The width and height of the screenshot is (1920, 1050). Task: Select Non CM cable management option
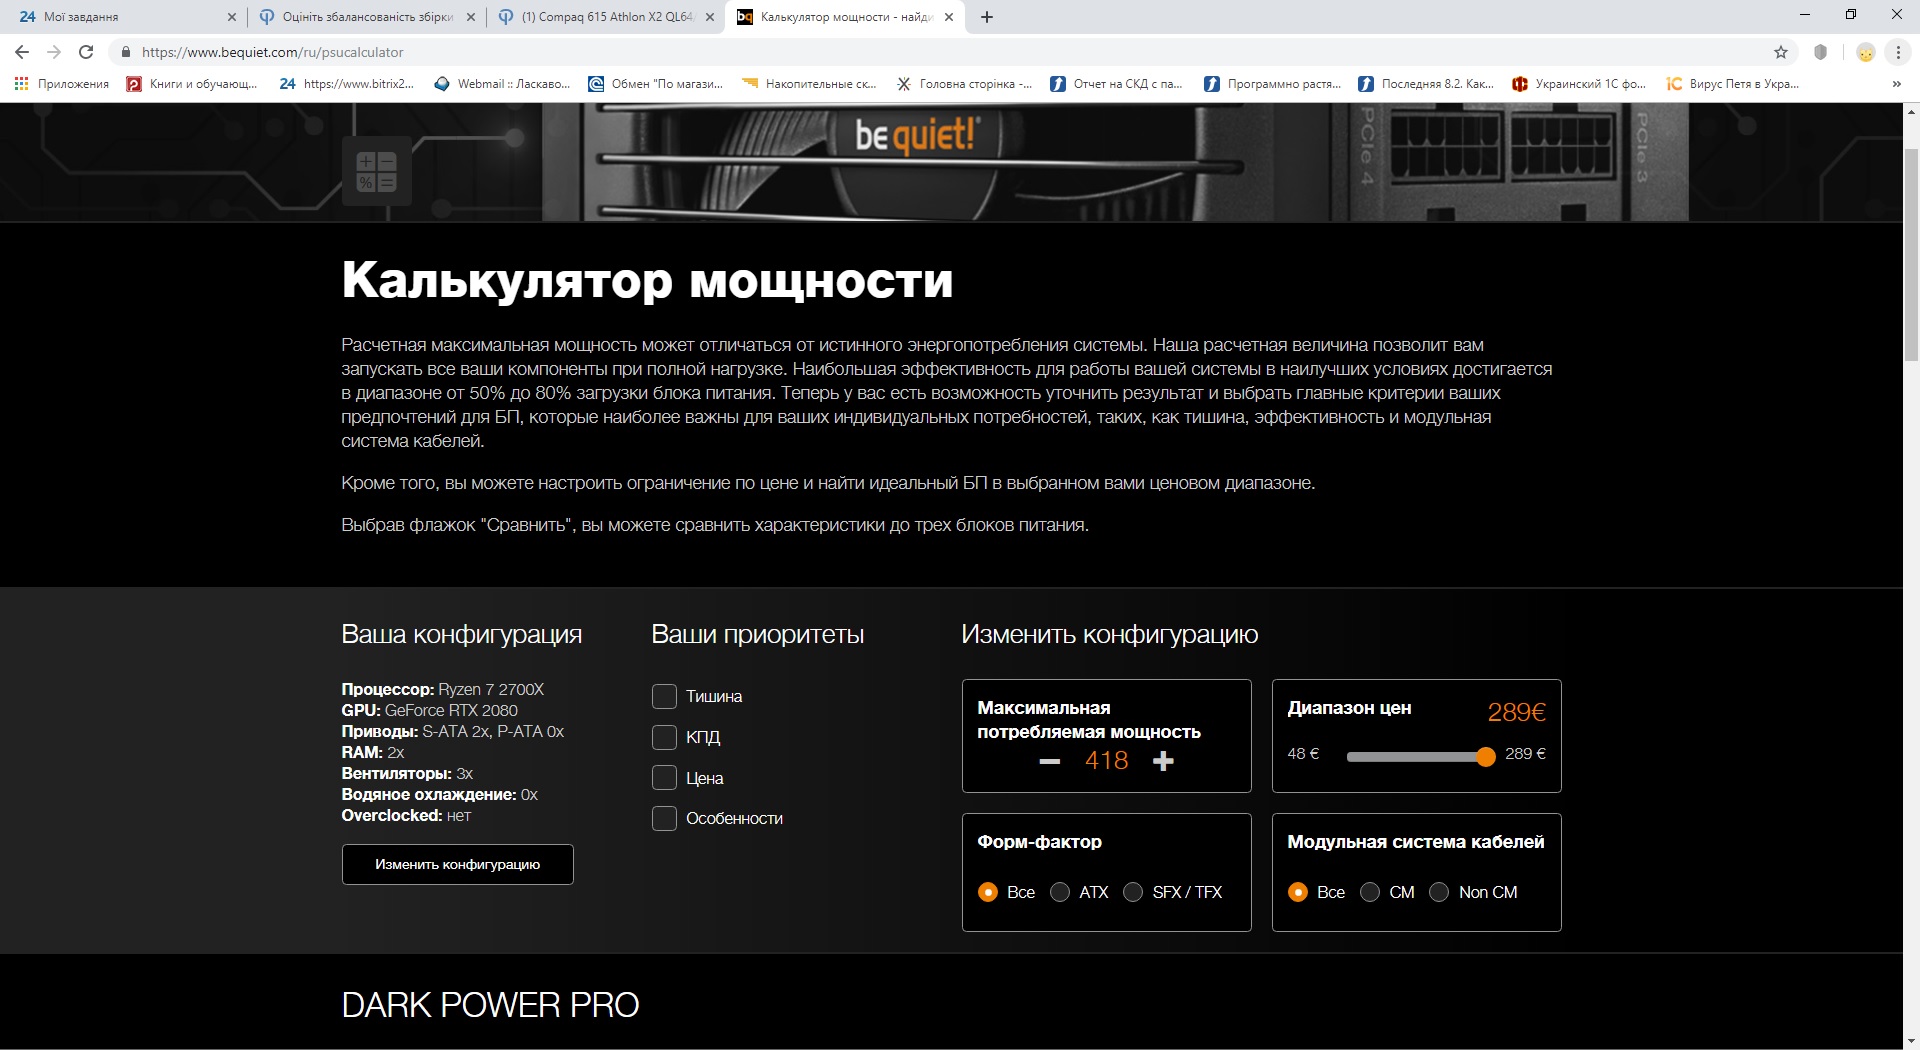(x=1439, y=892)
